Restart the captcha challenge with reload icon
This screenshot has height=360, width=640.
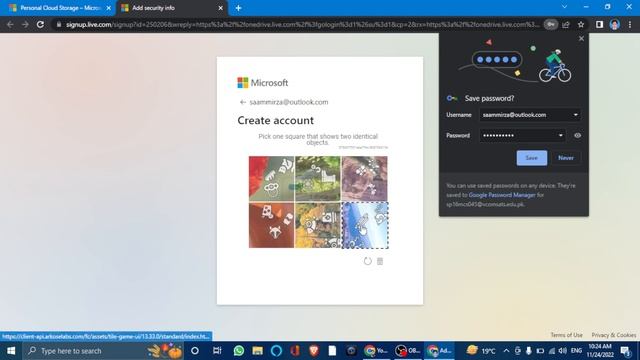pyautogui.click(x=367, y=261)
